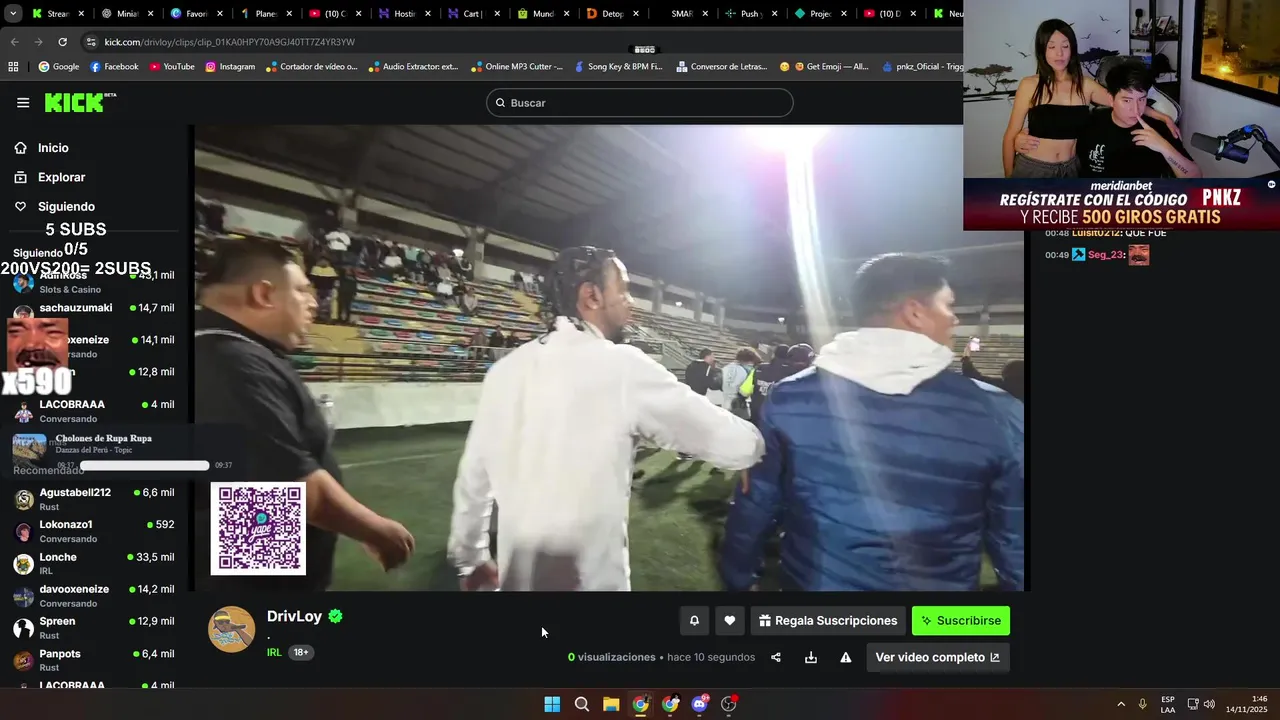
Task: Open Lokonazo1 recommended channel
Action: (93, 531)
